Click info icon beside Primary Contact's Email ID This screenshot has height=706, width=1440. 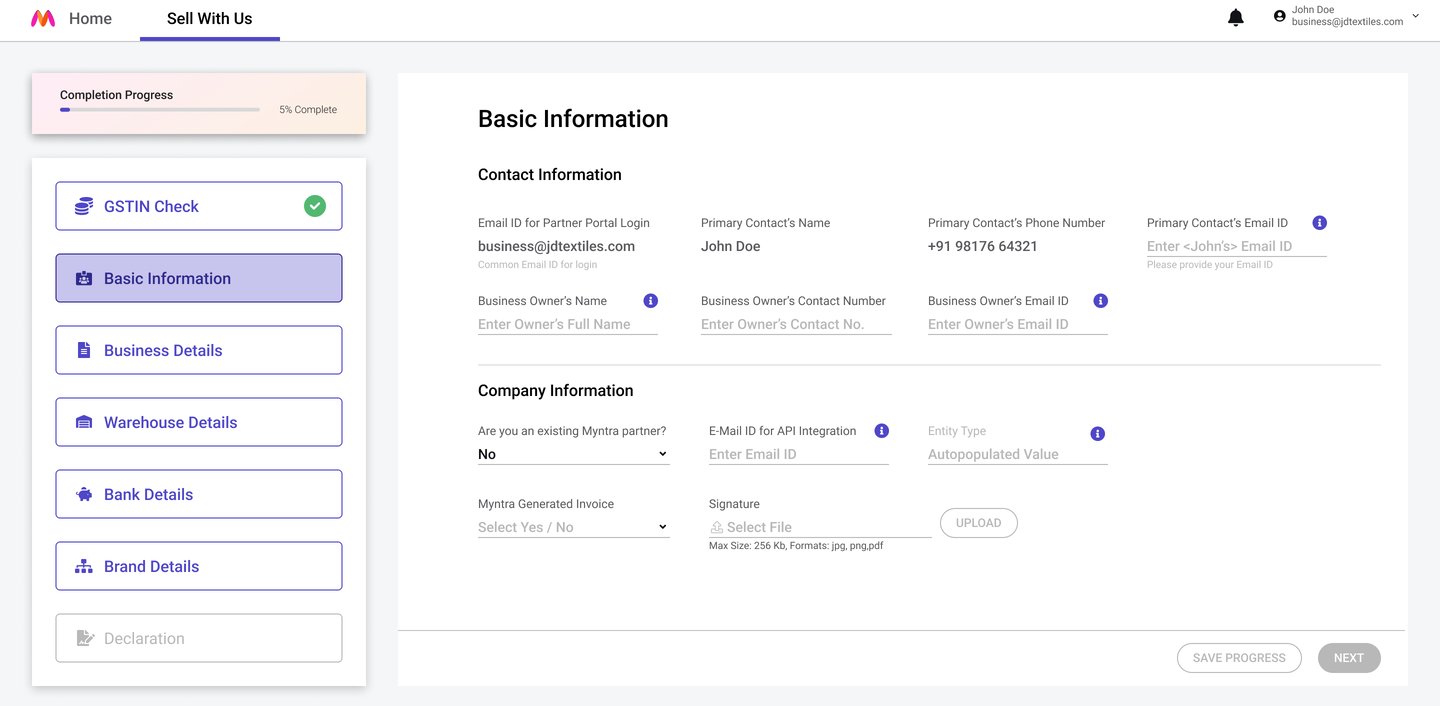pyautogui.click(x=1319, y=223)
